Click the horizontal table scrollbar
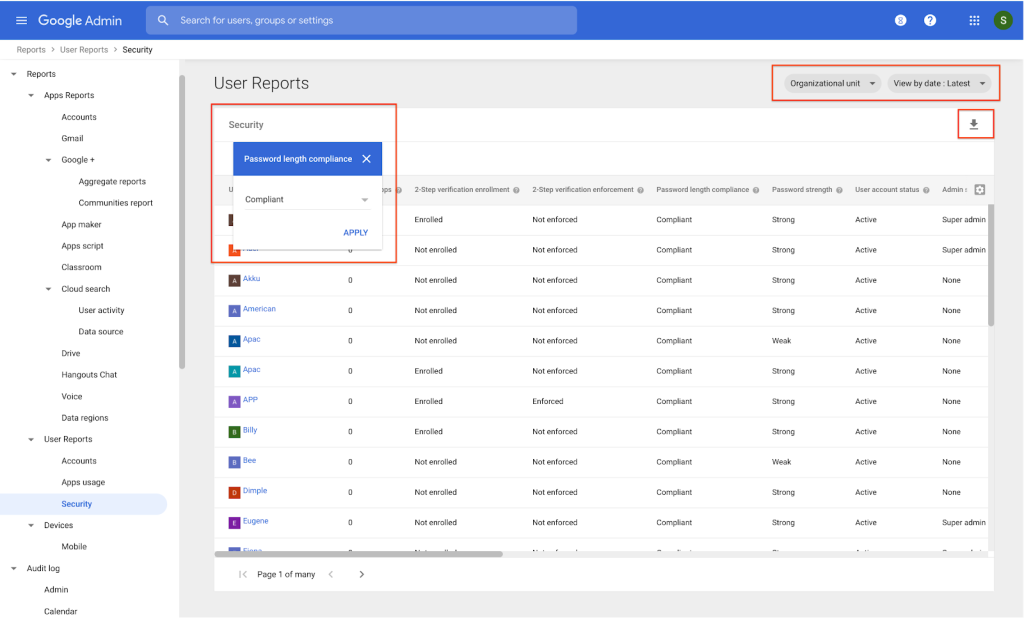This screenshot has height=619, width=1024. pos(360,553)
